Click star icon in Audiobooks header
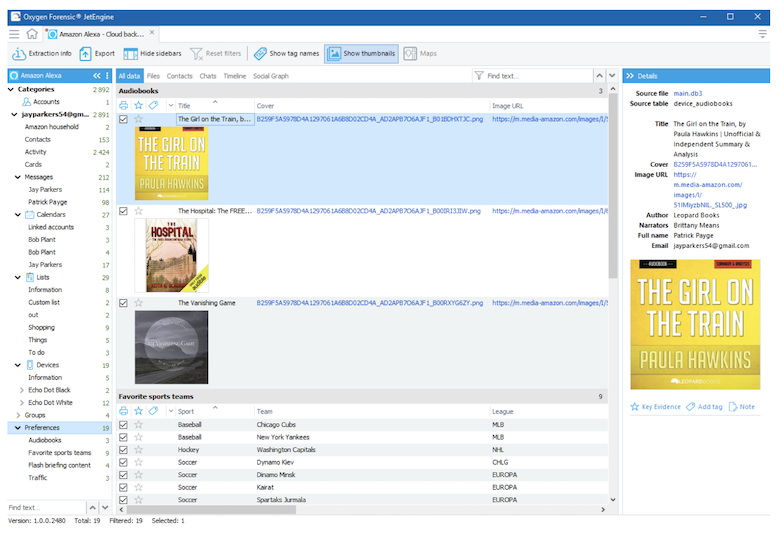 pyautogui.click(x=139, y=106)
